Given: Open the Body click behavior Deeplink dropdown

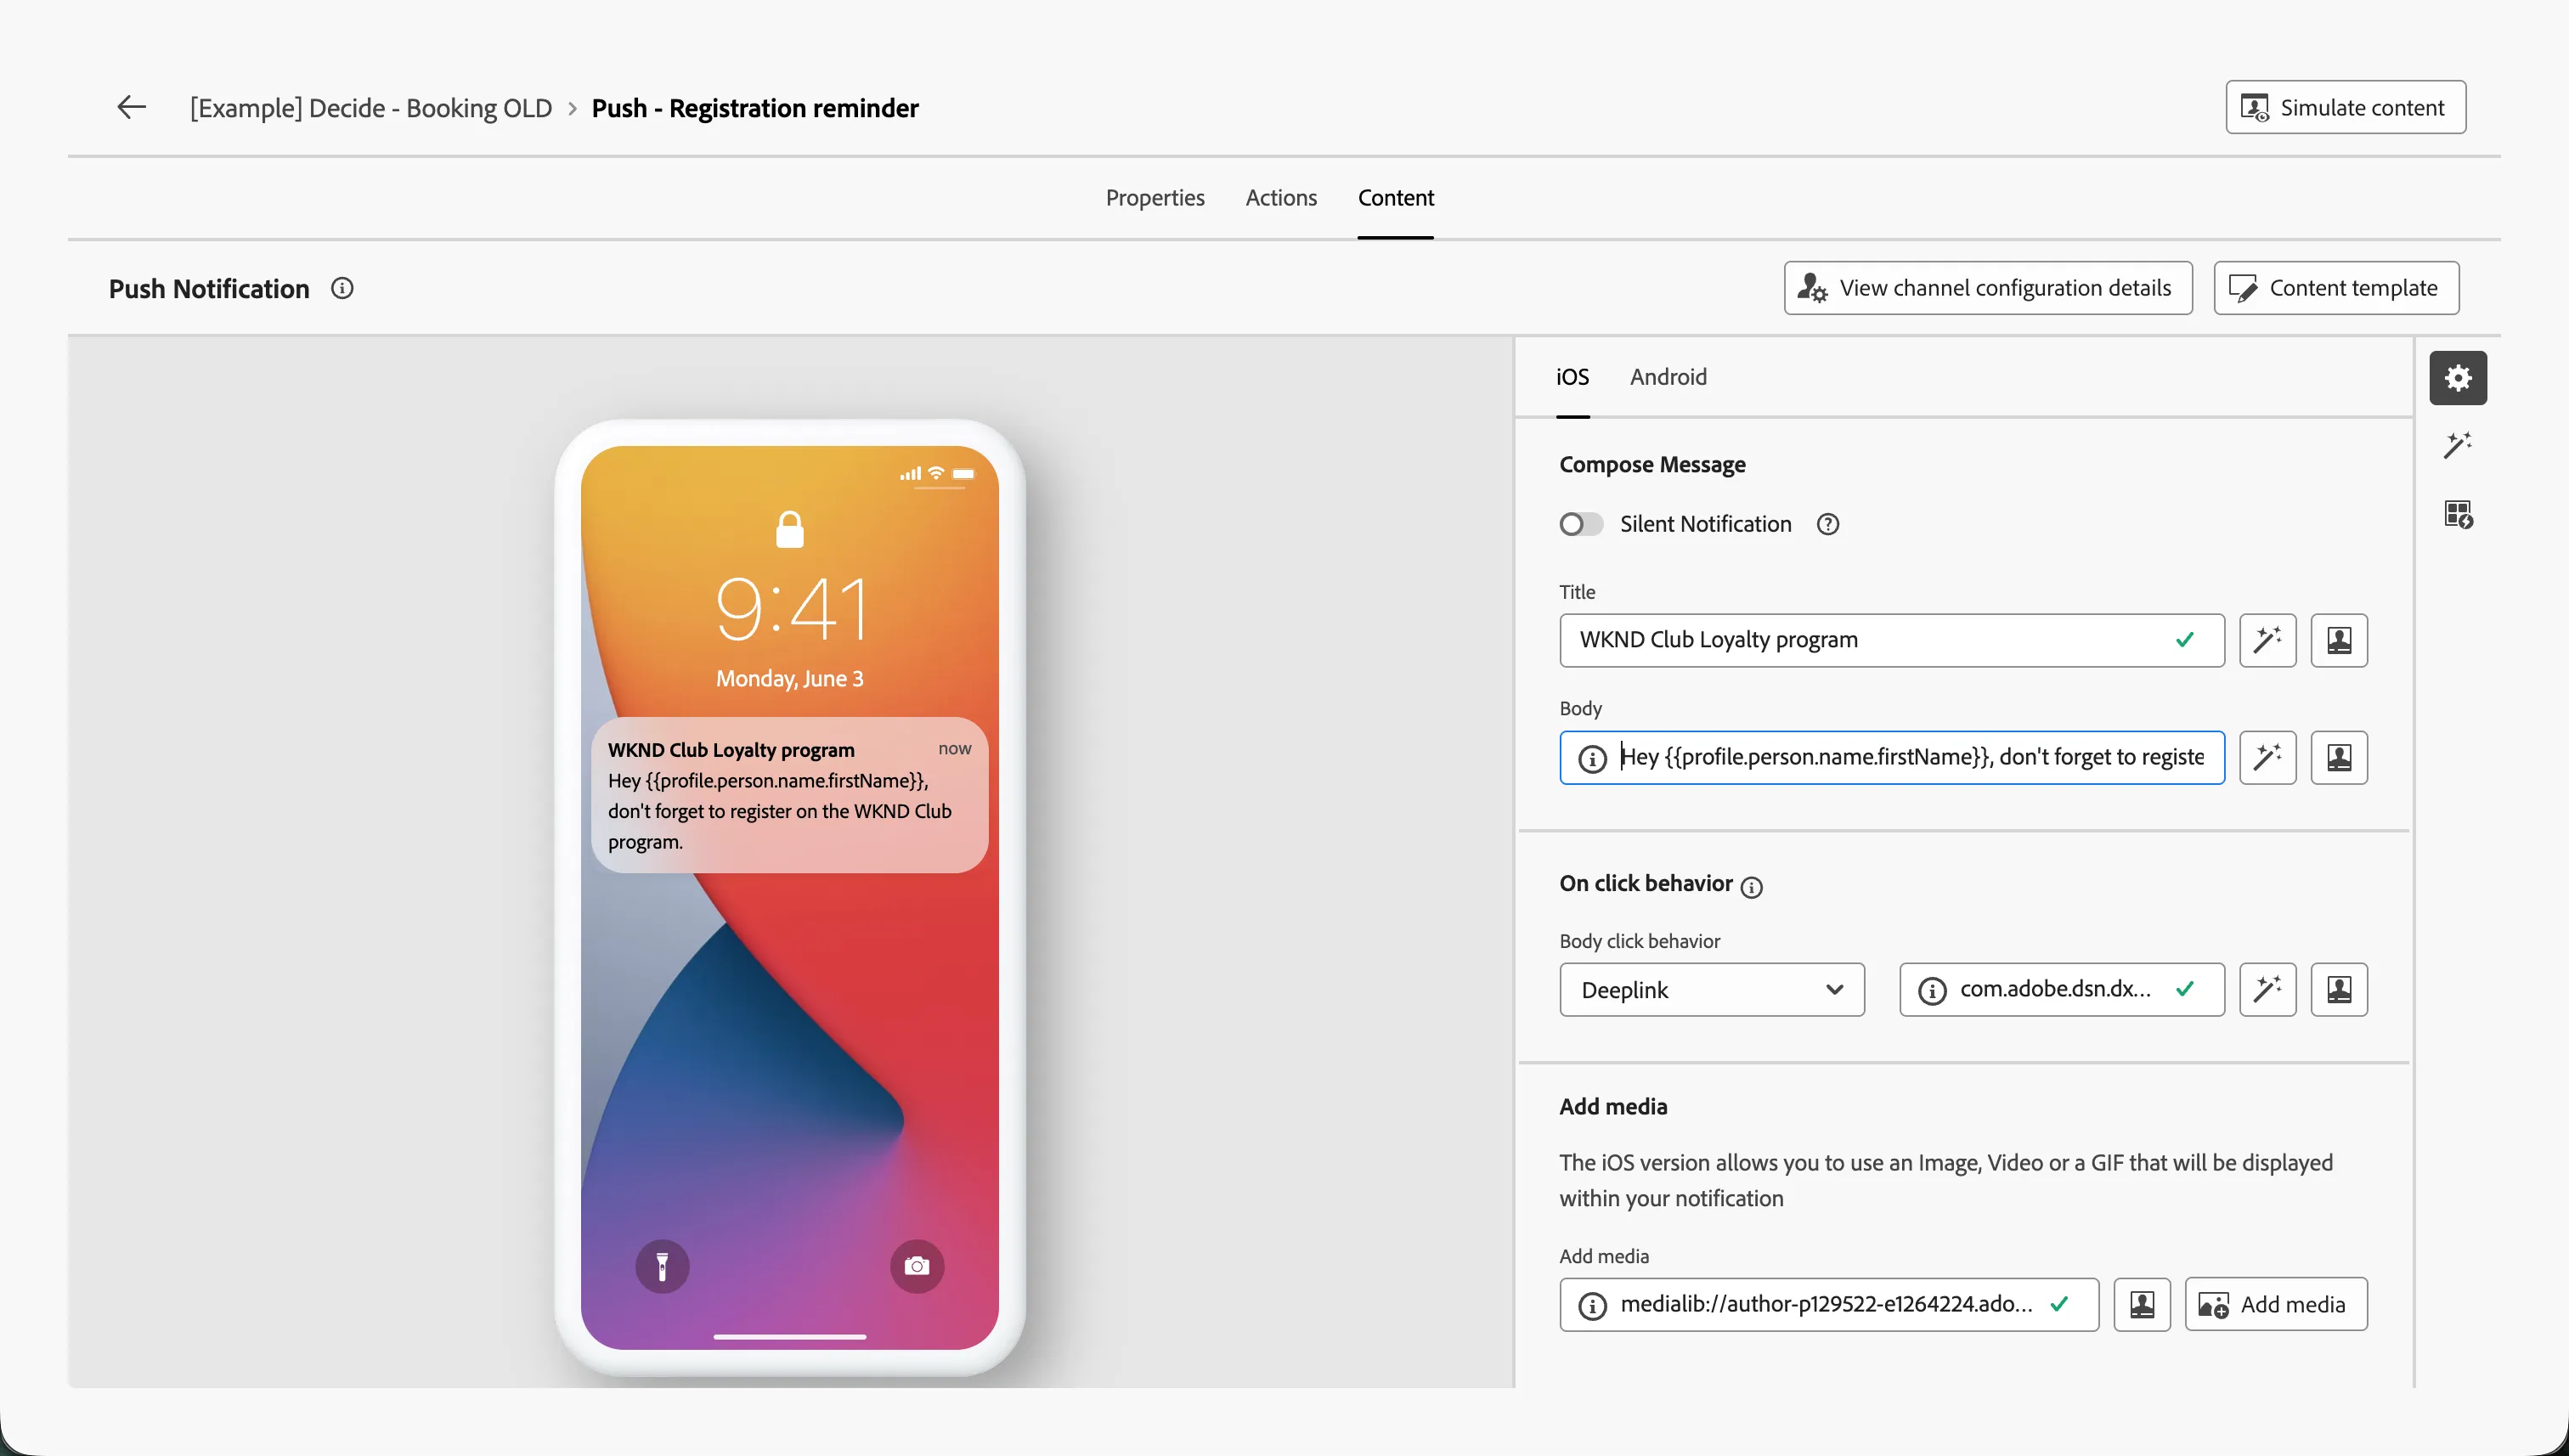Looking at the screenshot, I should [1712, 990].
